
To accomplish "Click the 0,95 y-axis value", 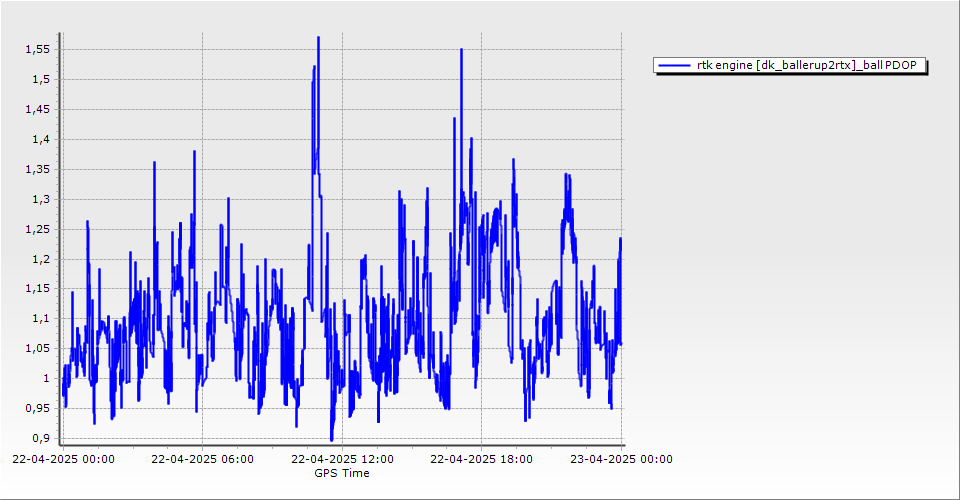I will coord(37,408).
